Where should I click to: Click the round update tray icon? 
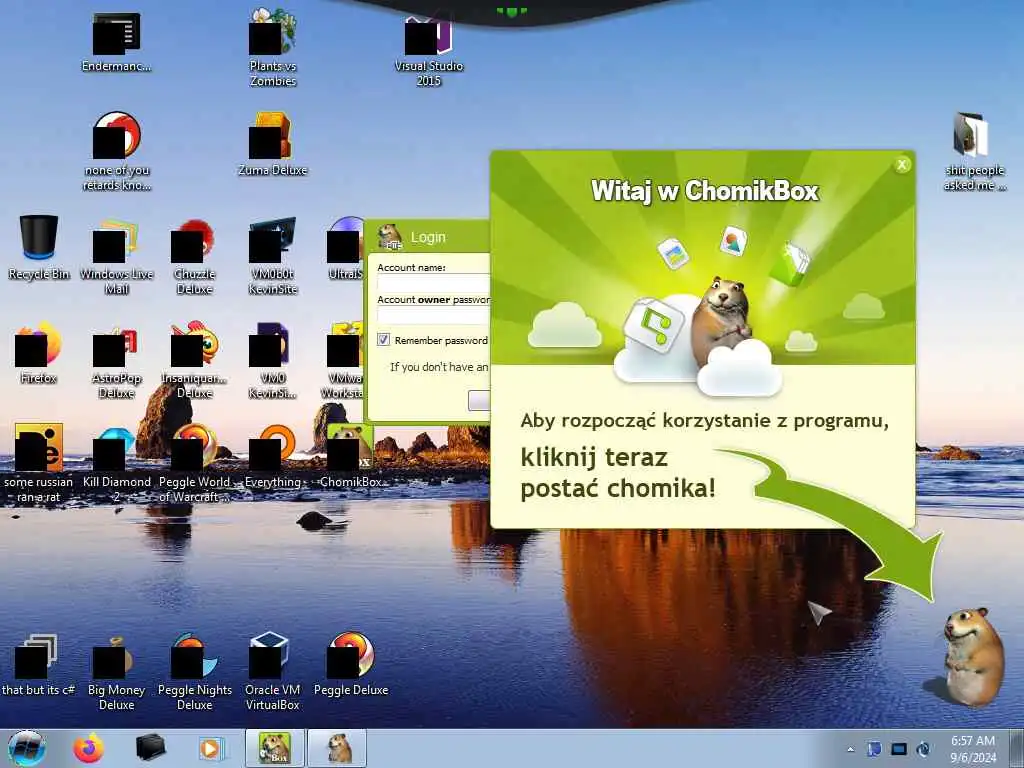pyautogui.click(x=923, y=749)
